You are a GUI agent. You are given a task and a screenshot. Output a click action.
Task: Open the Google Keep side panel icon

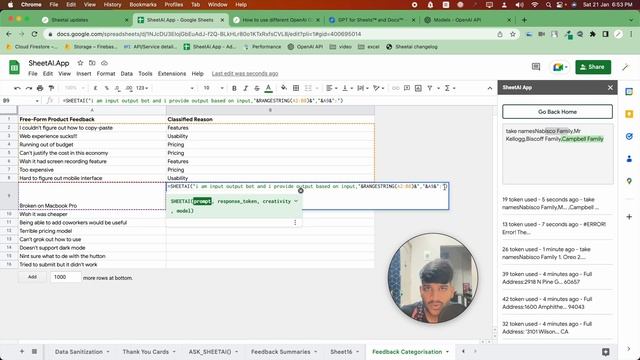(x=629, y=114)
